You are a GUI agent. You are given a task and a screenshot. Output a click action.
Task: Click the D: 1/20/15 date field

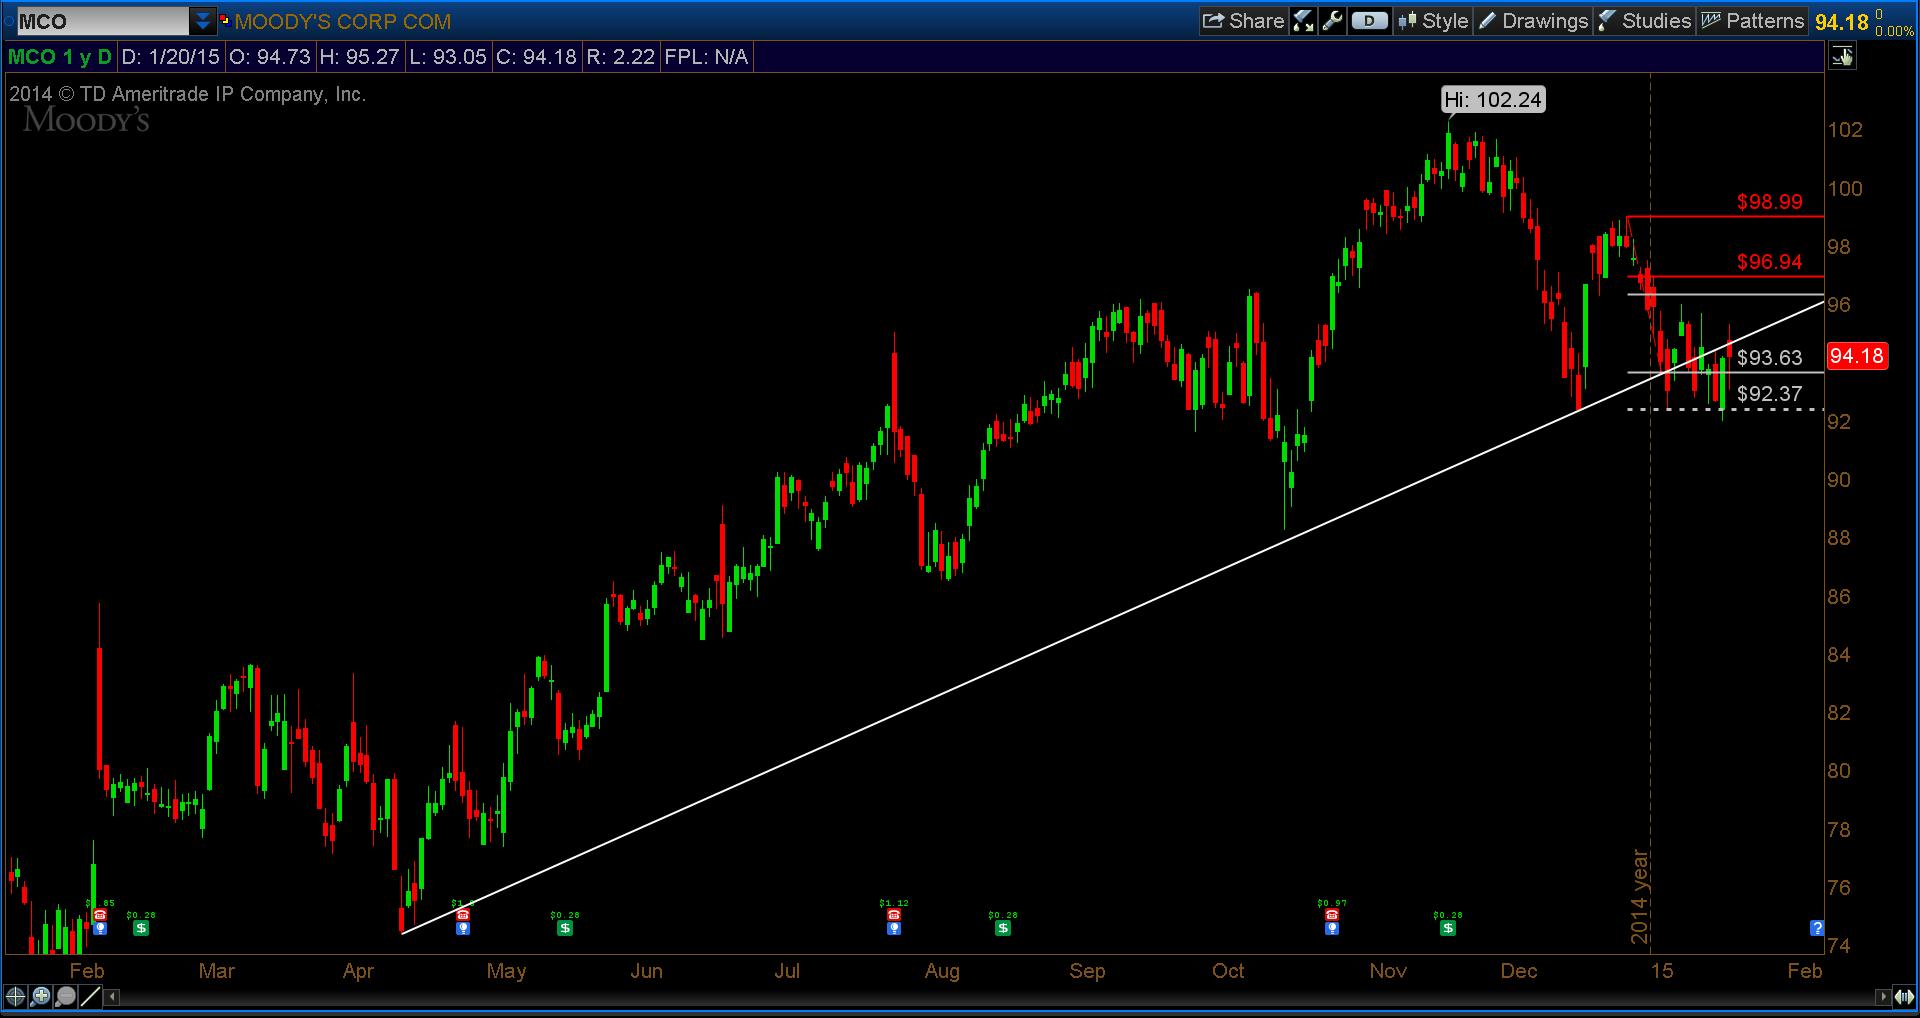coord(170,57)
